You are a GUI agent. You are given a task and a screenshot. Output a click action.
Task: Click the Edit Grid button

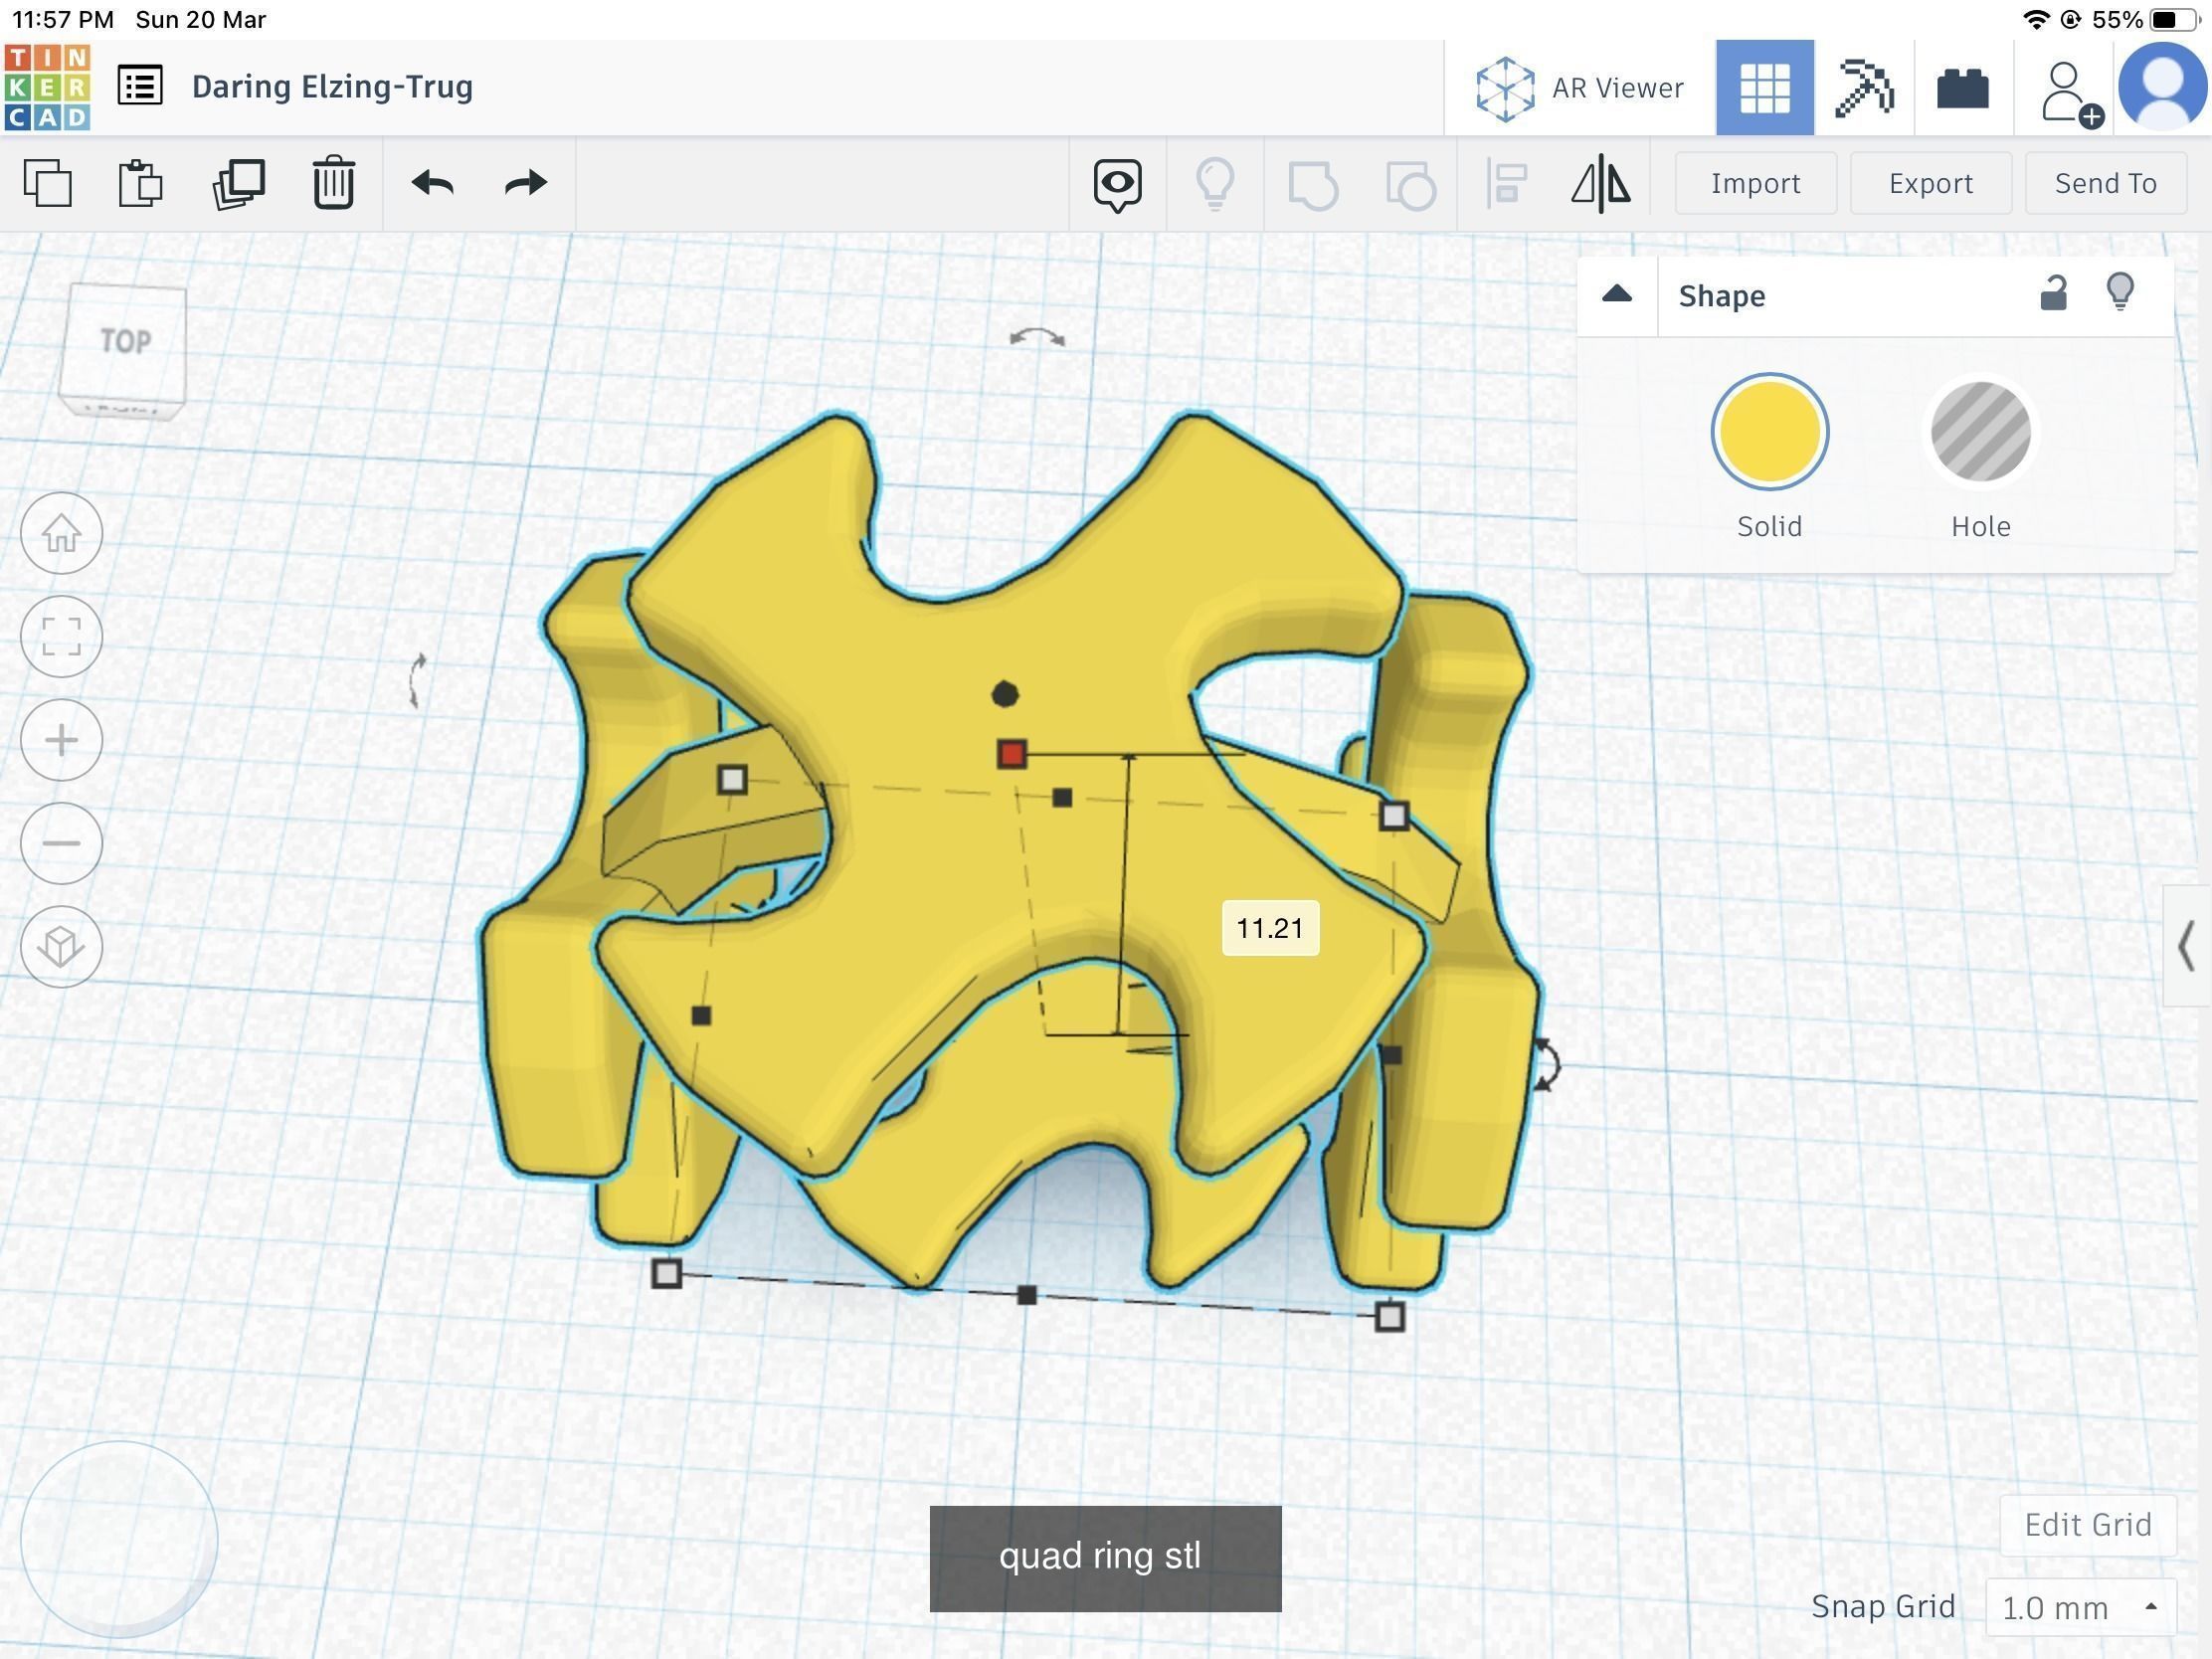2087,1525
